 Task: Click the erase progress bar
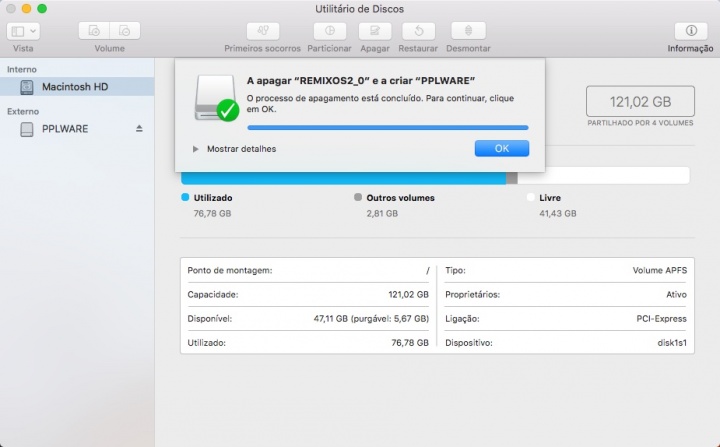point(387,128)
